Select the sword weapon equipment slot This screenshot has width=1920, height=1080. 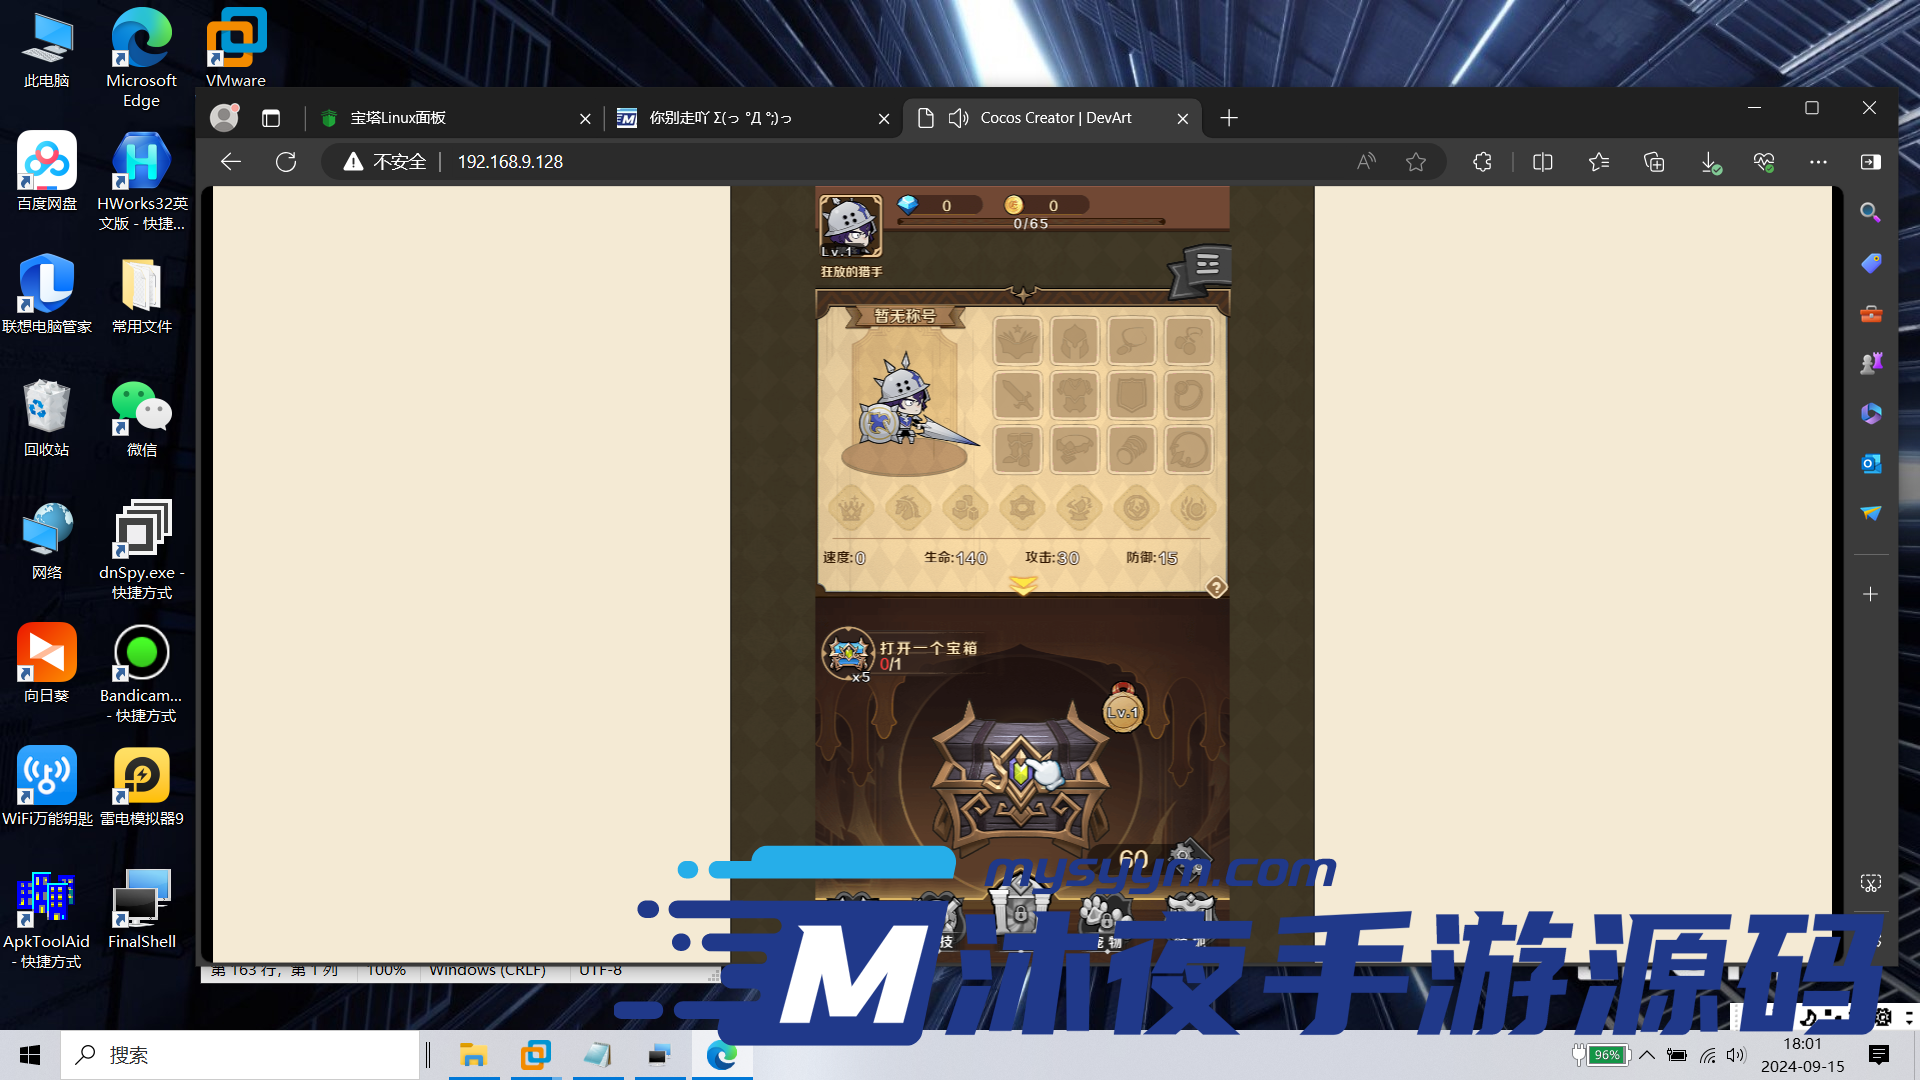click(1017, 396)
